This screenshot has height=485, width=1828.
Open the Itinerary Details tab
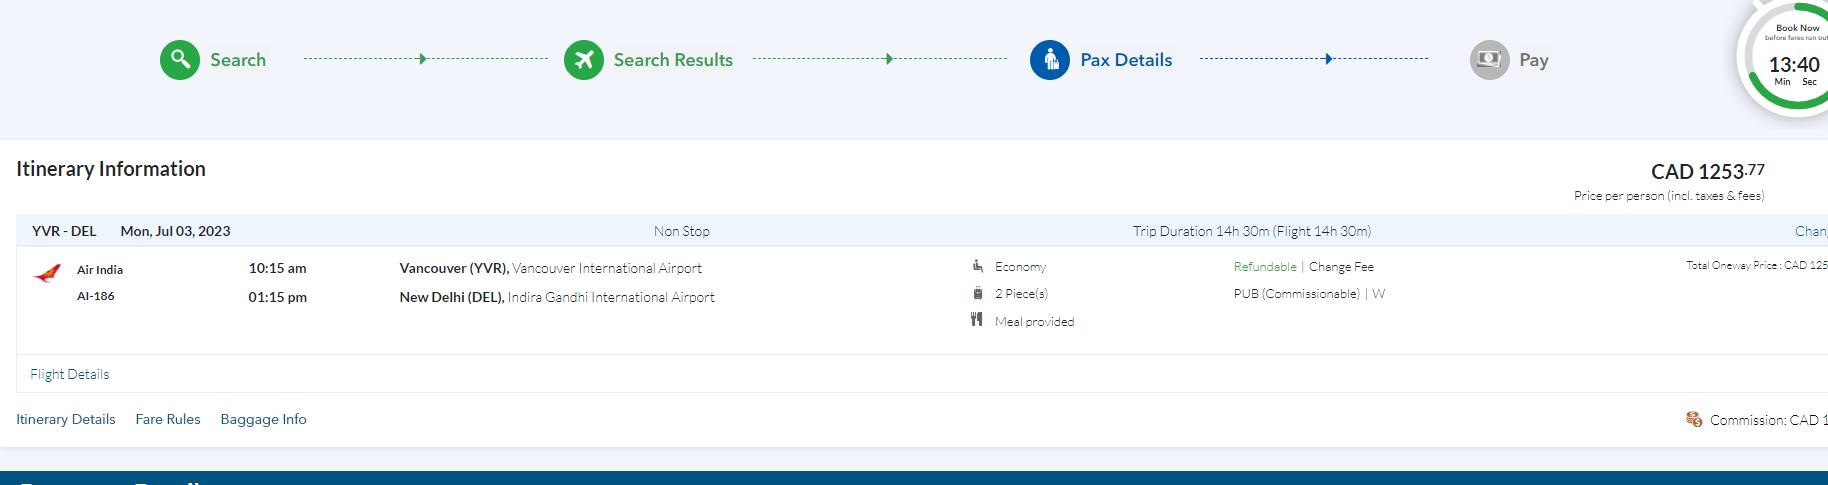66,419
